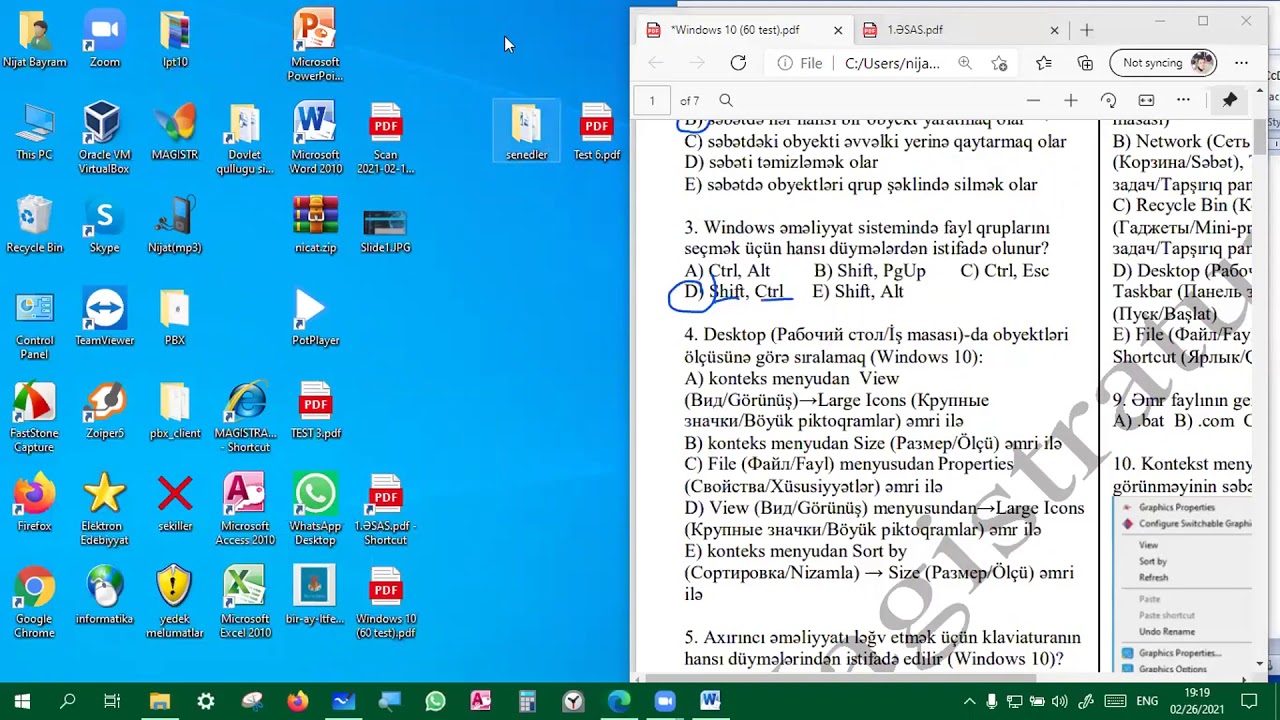1280x720 pixels.
Task: Select the Microsoft PowerPoint desktop icon
Action: (x=315, y=45)
